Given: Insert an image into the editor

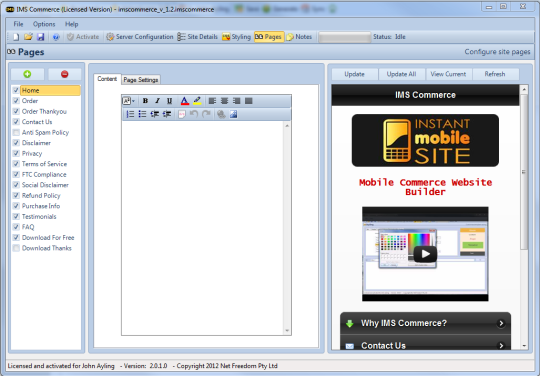Looking at the screenshot, I should click(x=233, y=114).
